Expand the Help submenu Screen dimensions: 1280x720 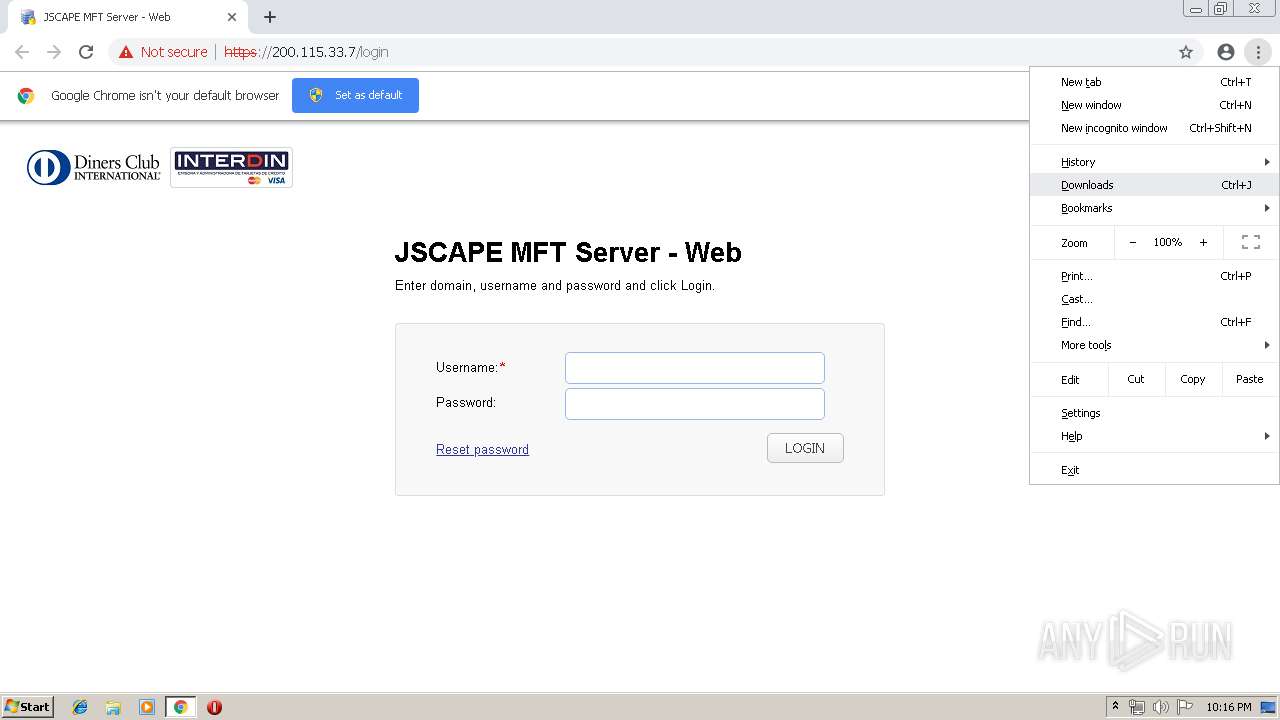(x=1155, y=436)
